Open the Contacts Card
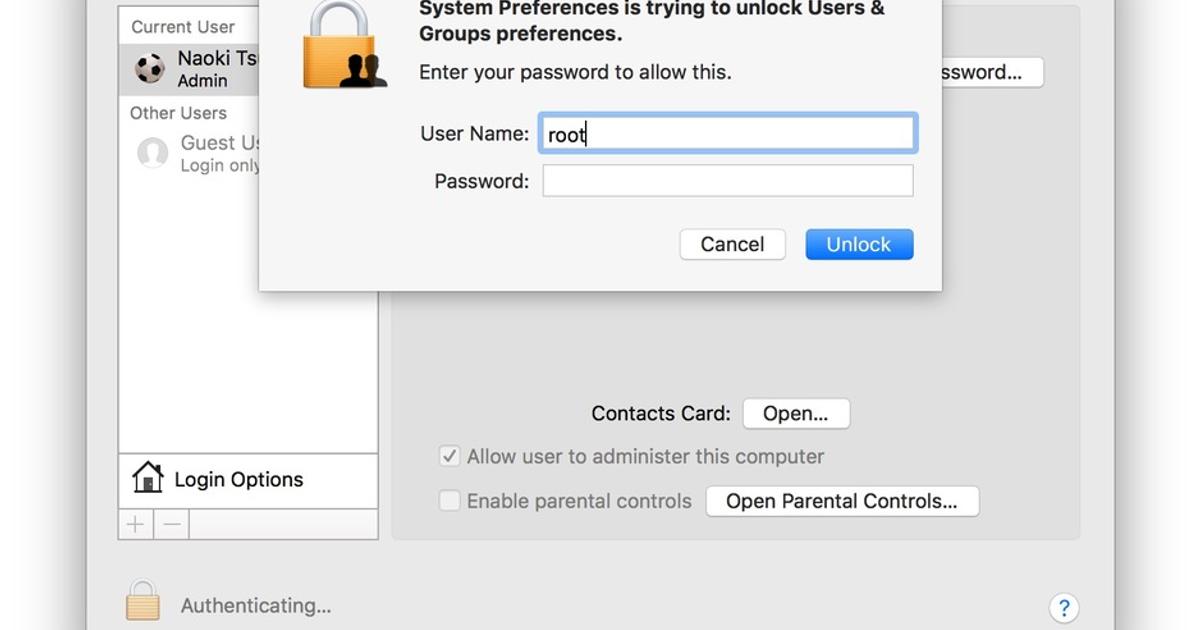Viewport: 1200px width, 630px height. [796, 413]
